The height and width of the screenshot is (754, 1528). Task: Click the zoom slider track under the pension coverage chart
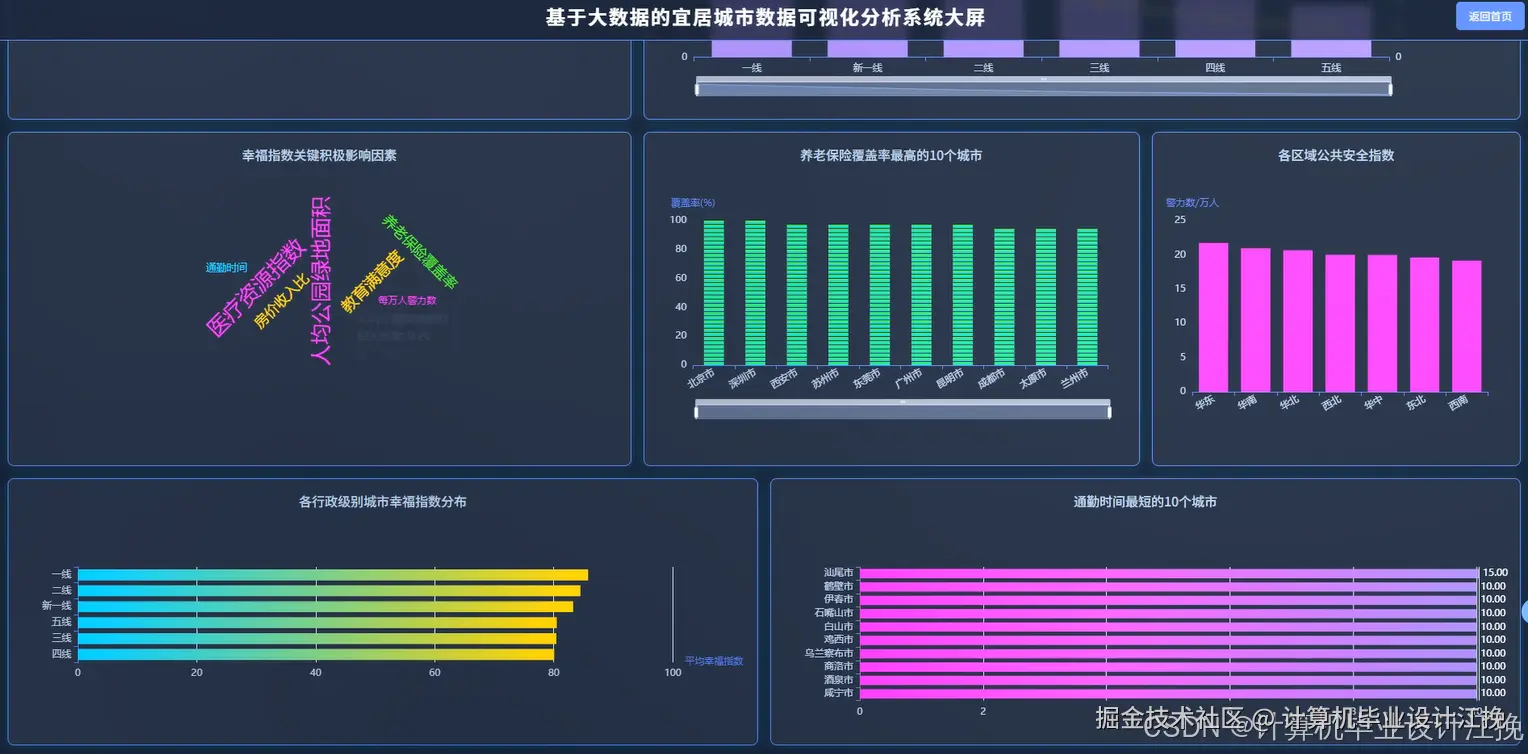tap(903, 412)
